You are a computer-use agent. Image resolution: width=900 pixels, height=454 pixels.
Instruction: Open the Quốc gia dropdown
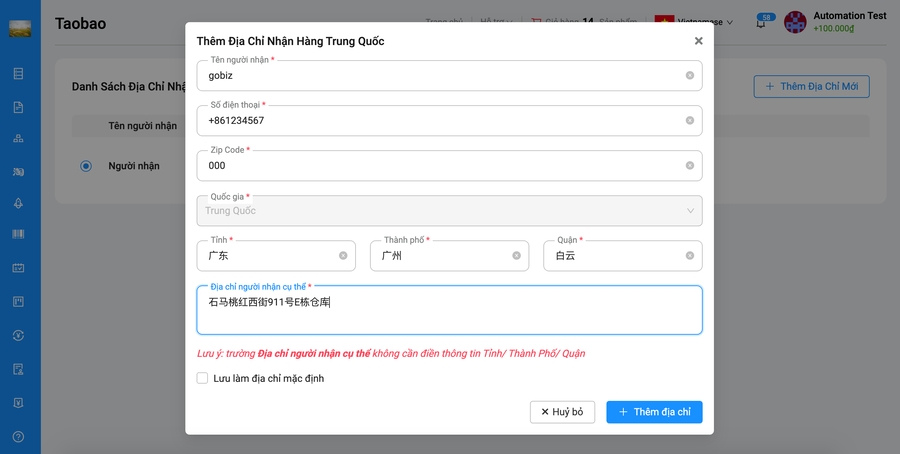point(449,211)
